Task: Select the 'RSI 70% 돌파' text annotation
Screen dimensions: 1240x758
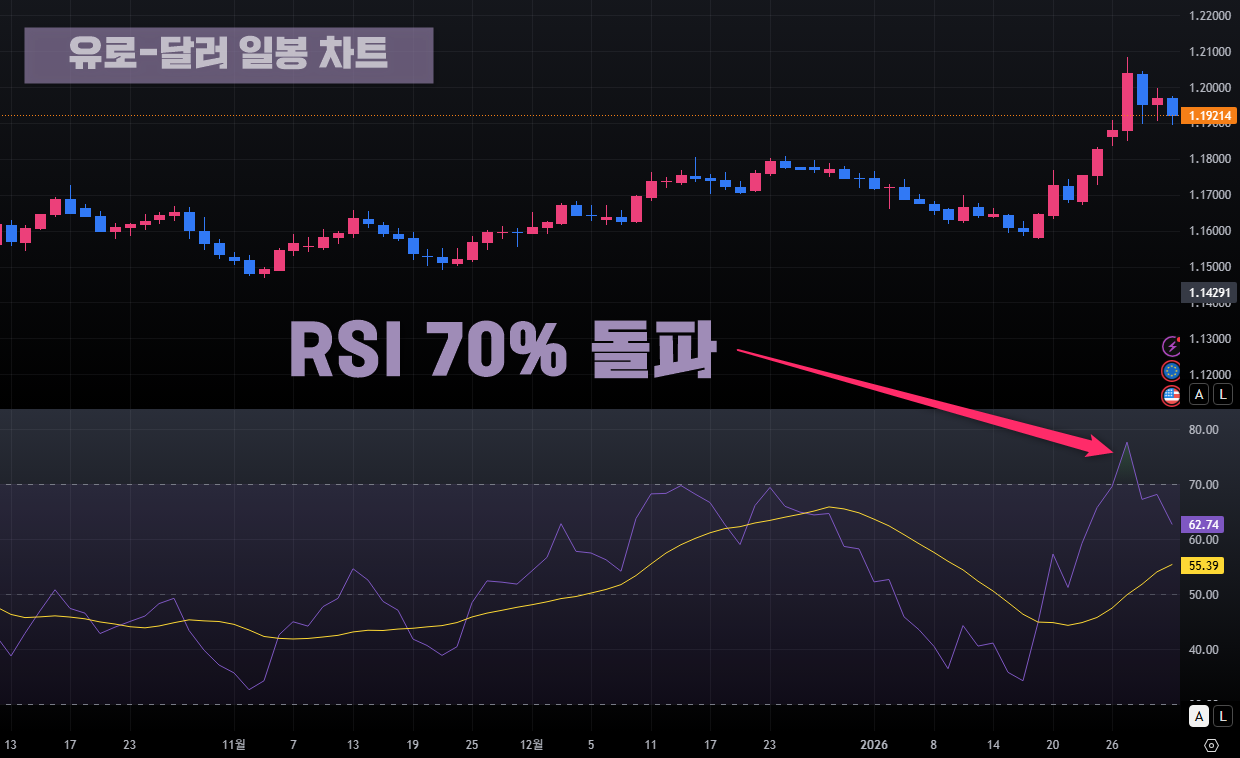Action: tap(503, 350)
